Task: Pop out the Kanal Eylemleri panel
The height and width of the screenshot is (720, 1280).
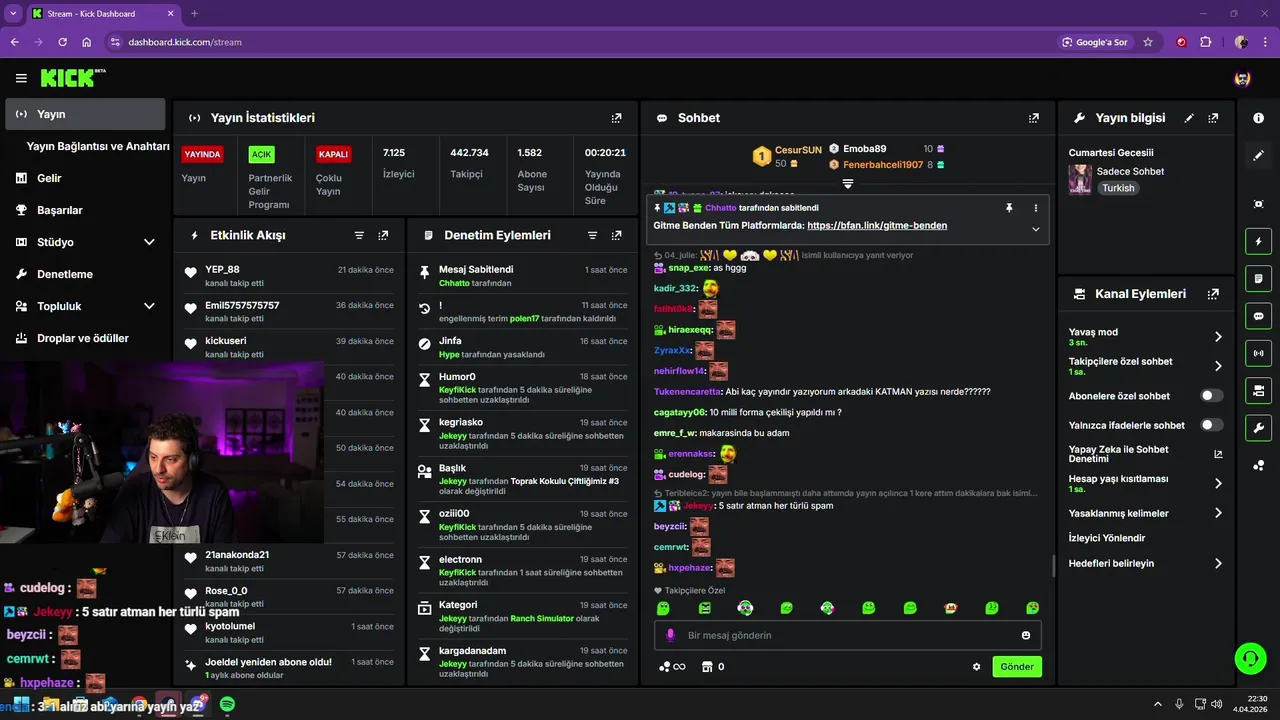Action: [1213, 294]
